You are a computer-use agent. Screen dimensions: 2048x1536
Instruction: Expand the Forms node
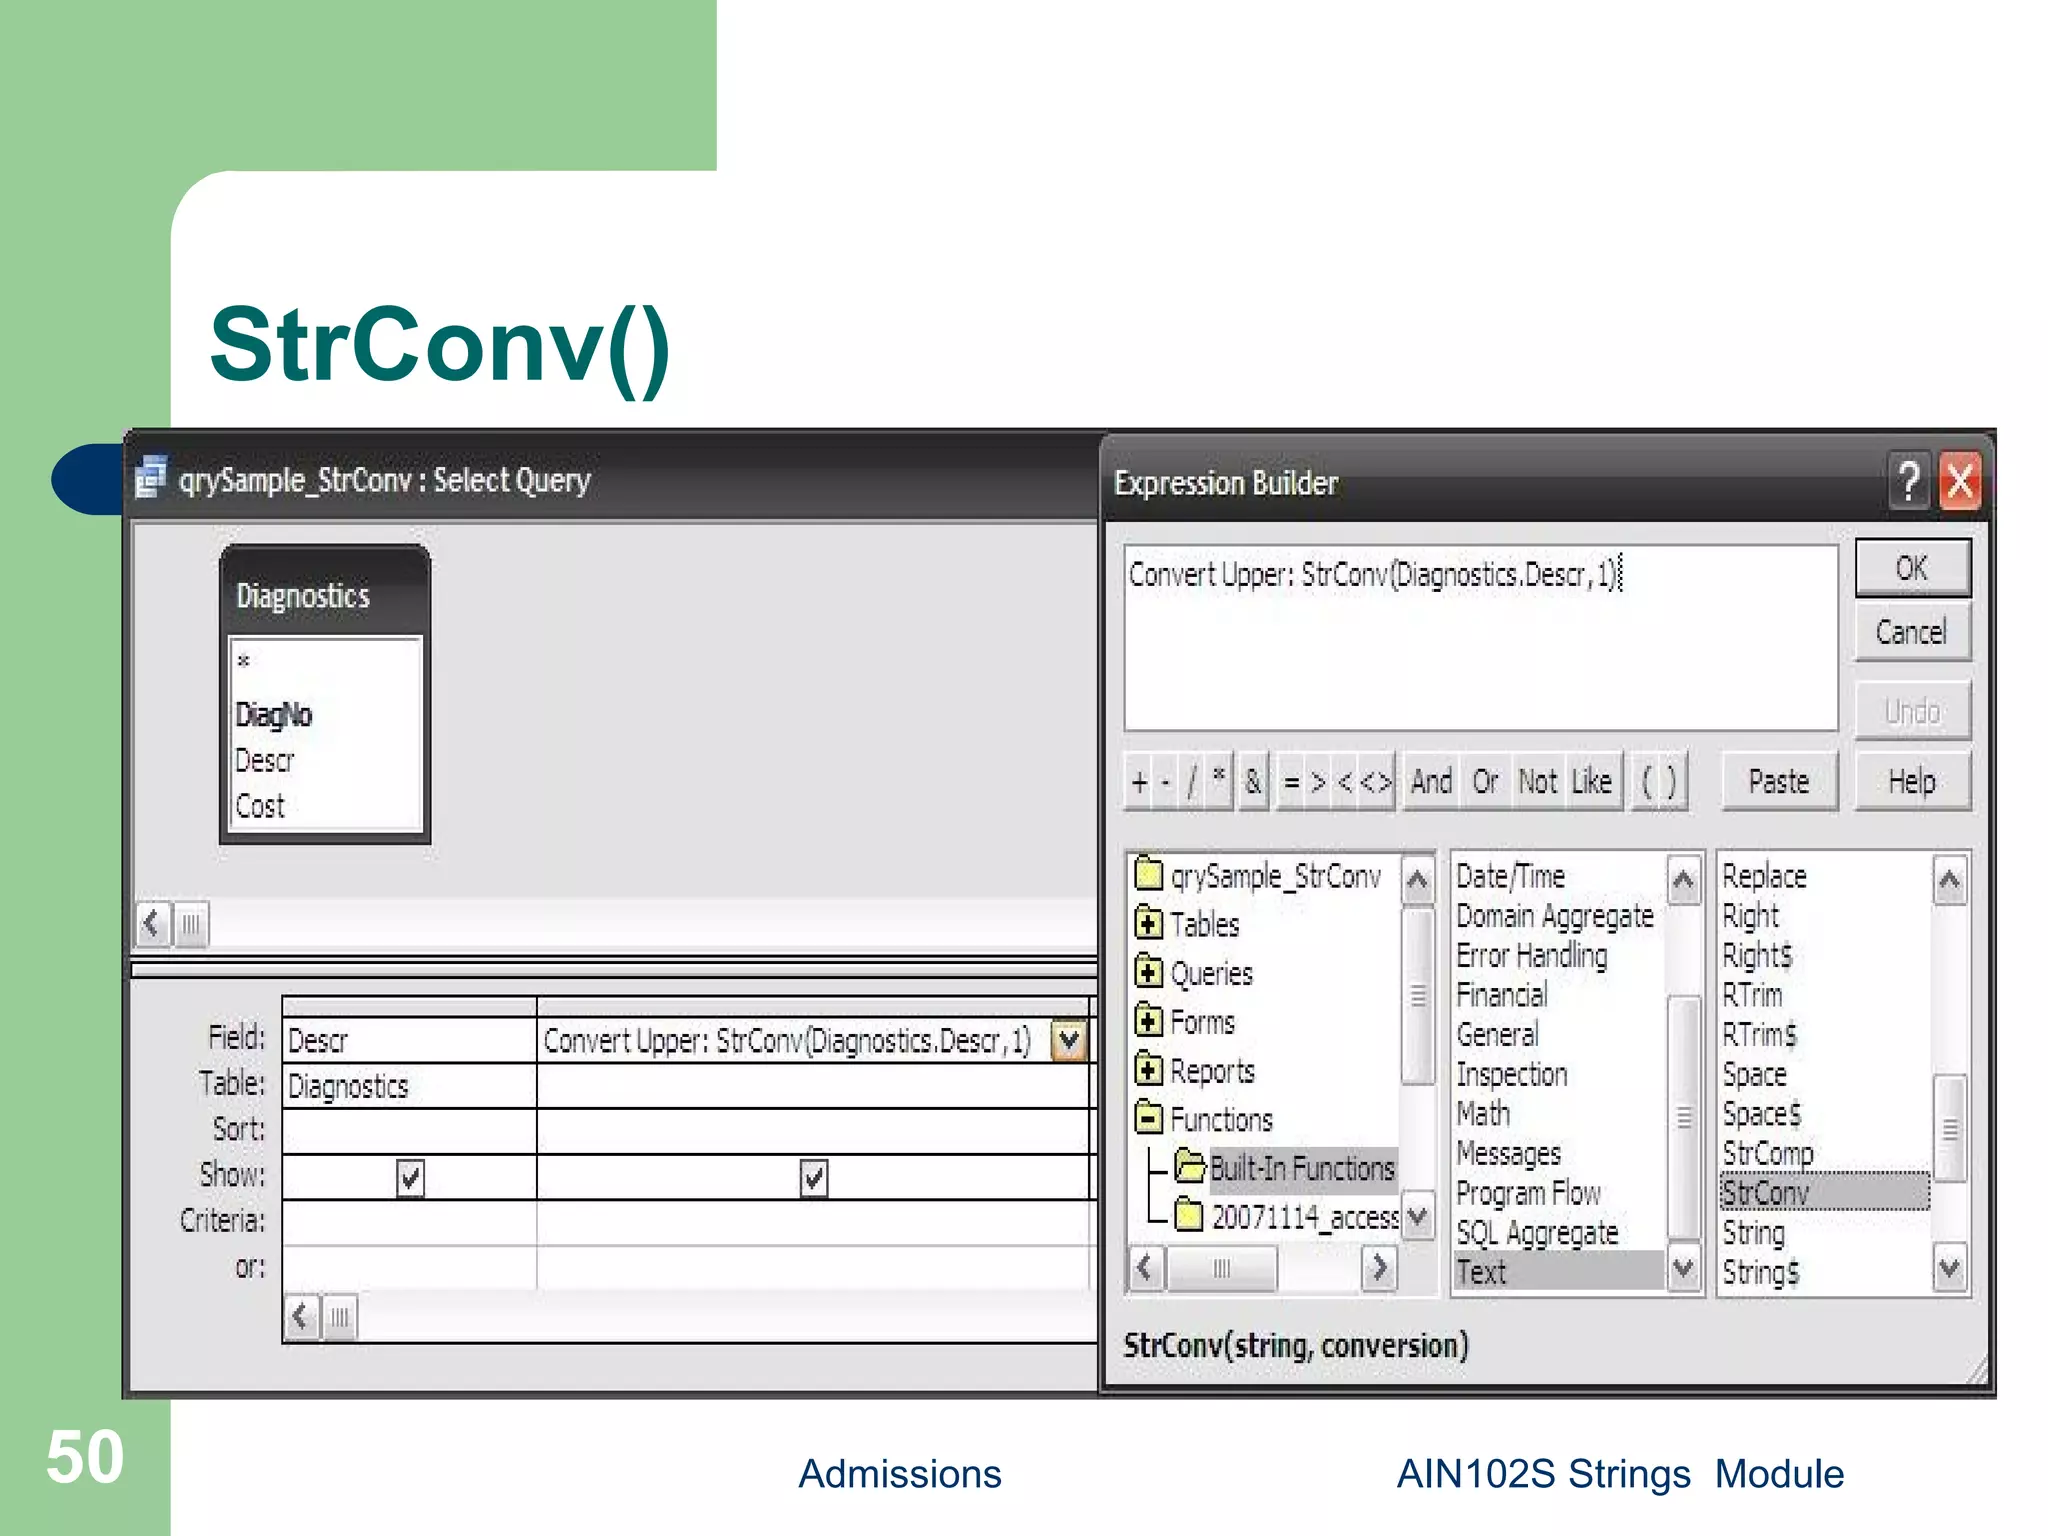point(1149,1021)
